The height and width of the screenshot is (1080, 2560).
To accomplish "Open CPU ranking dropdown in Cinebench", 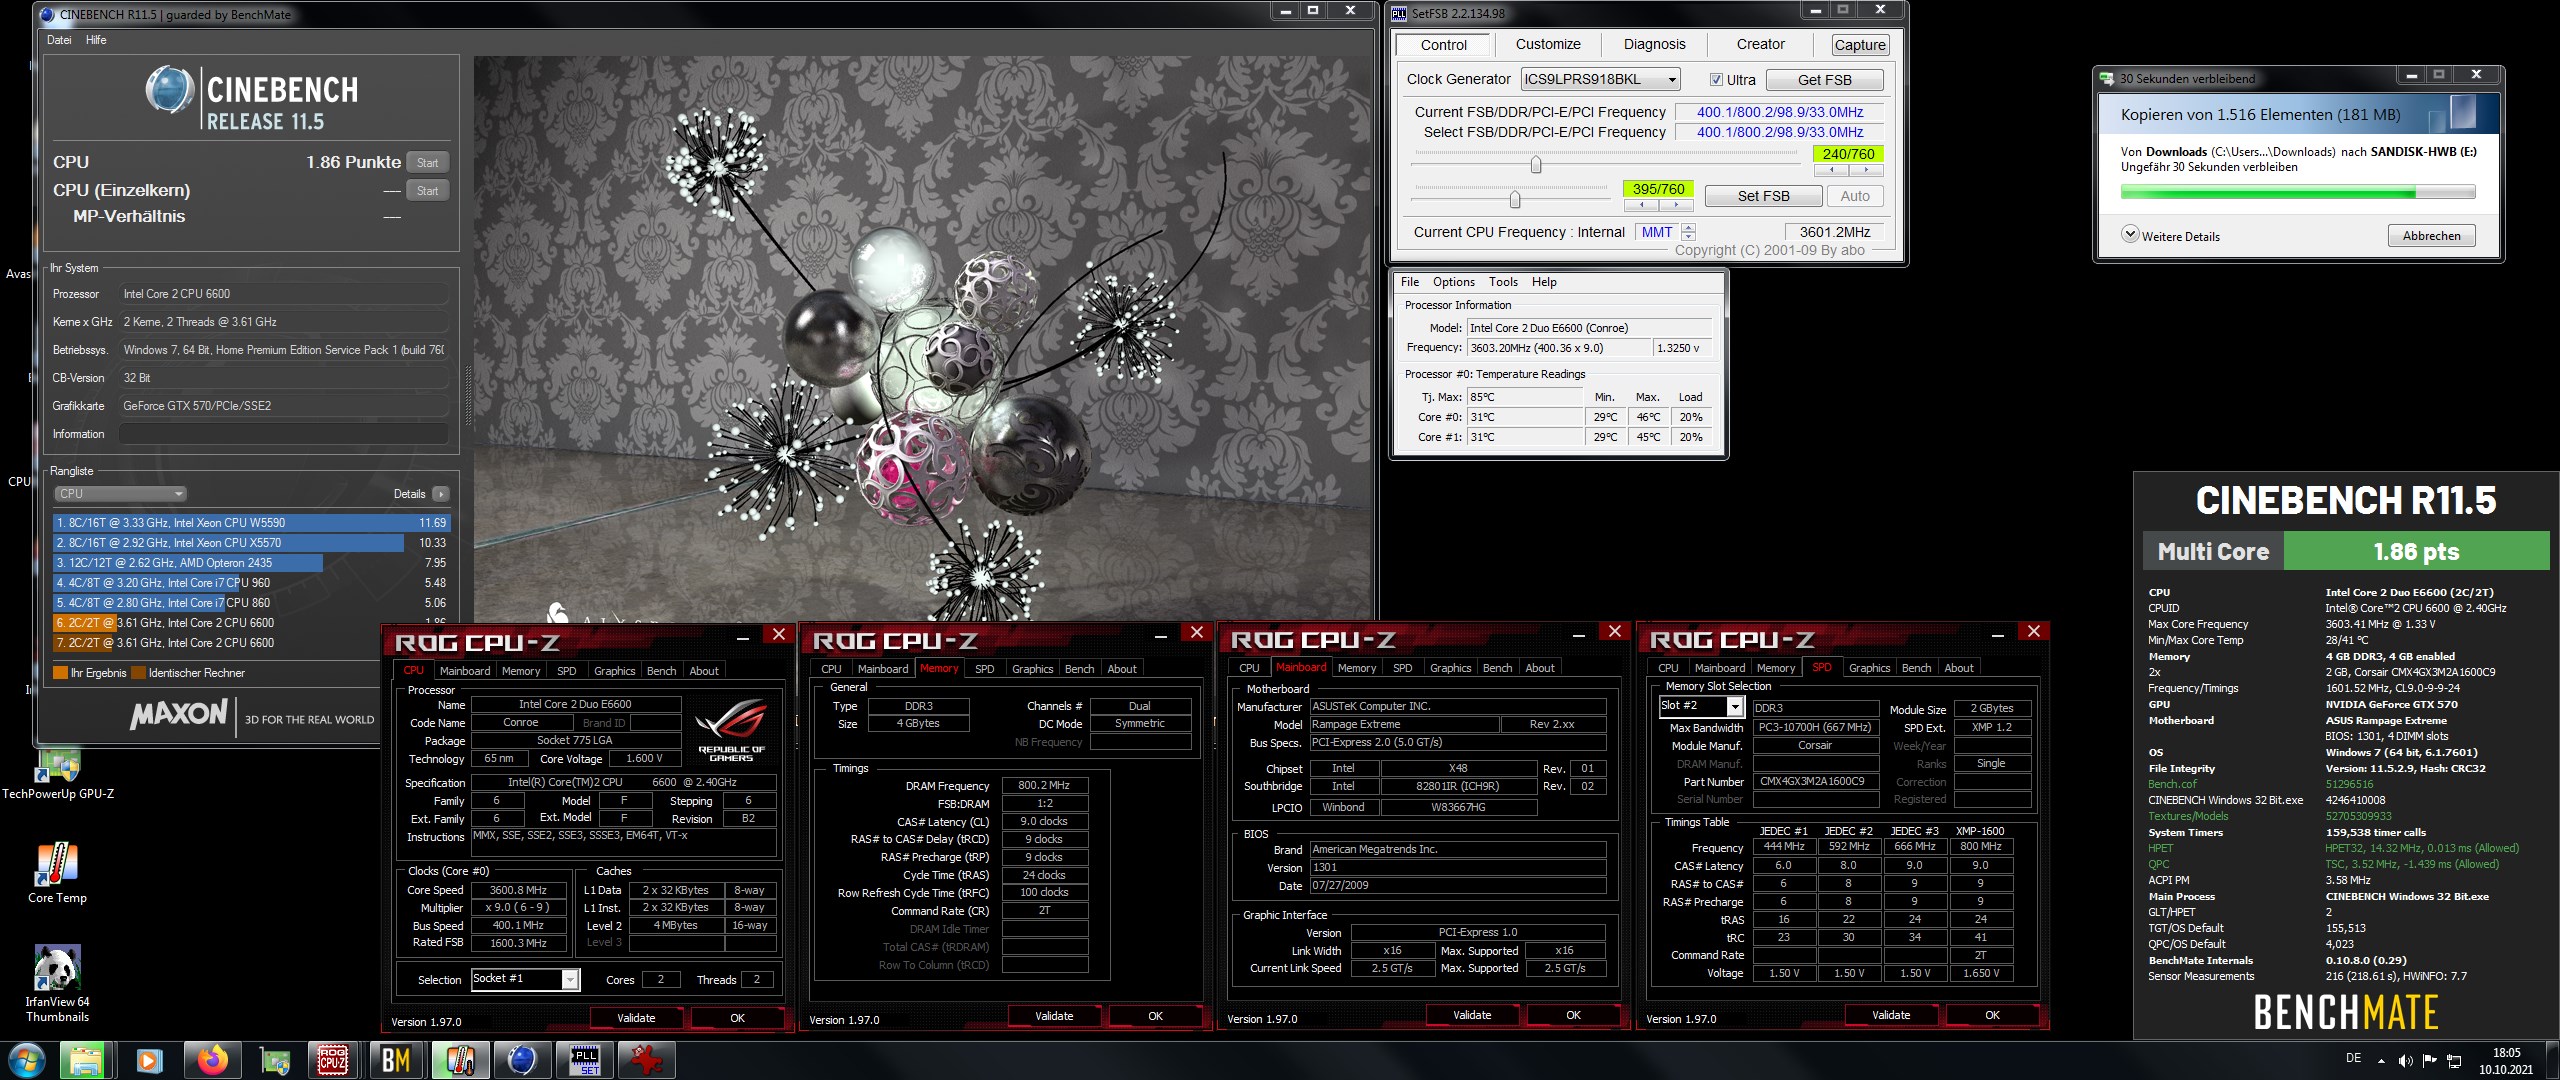I will (x=120, y=494).
